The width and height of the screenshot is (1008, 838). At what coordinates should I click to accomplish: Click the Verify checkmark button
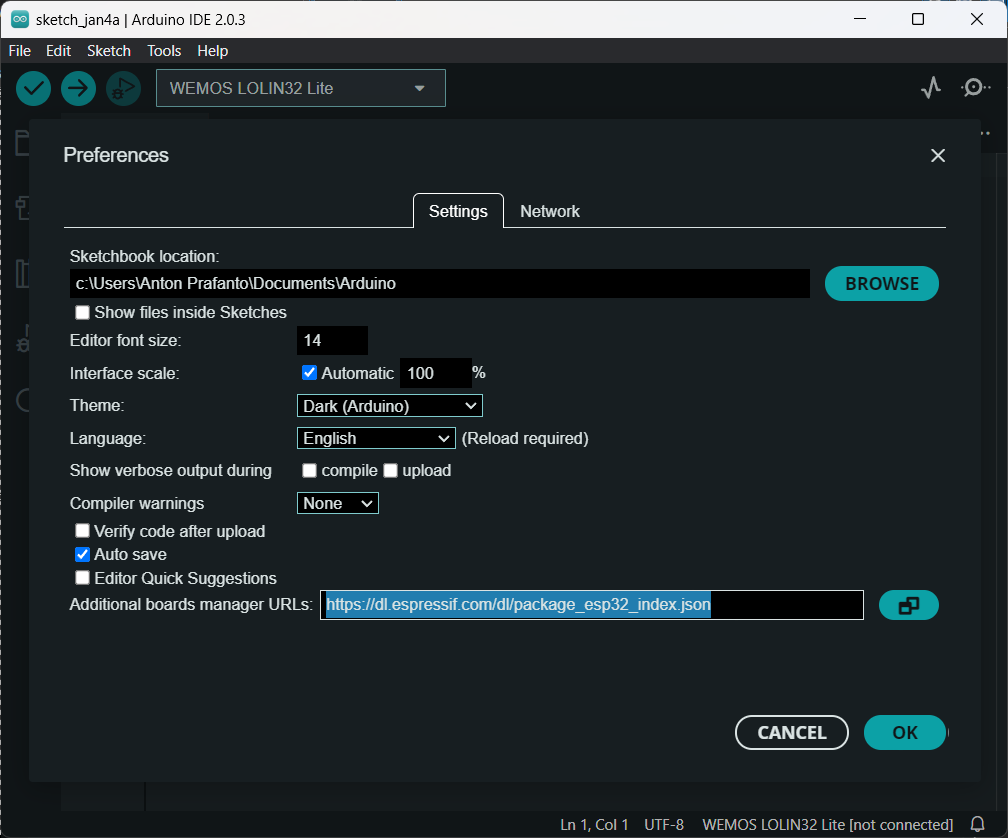[33, 88]
